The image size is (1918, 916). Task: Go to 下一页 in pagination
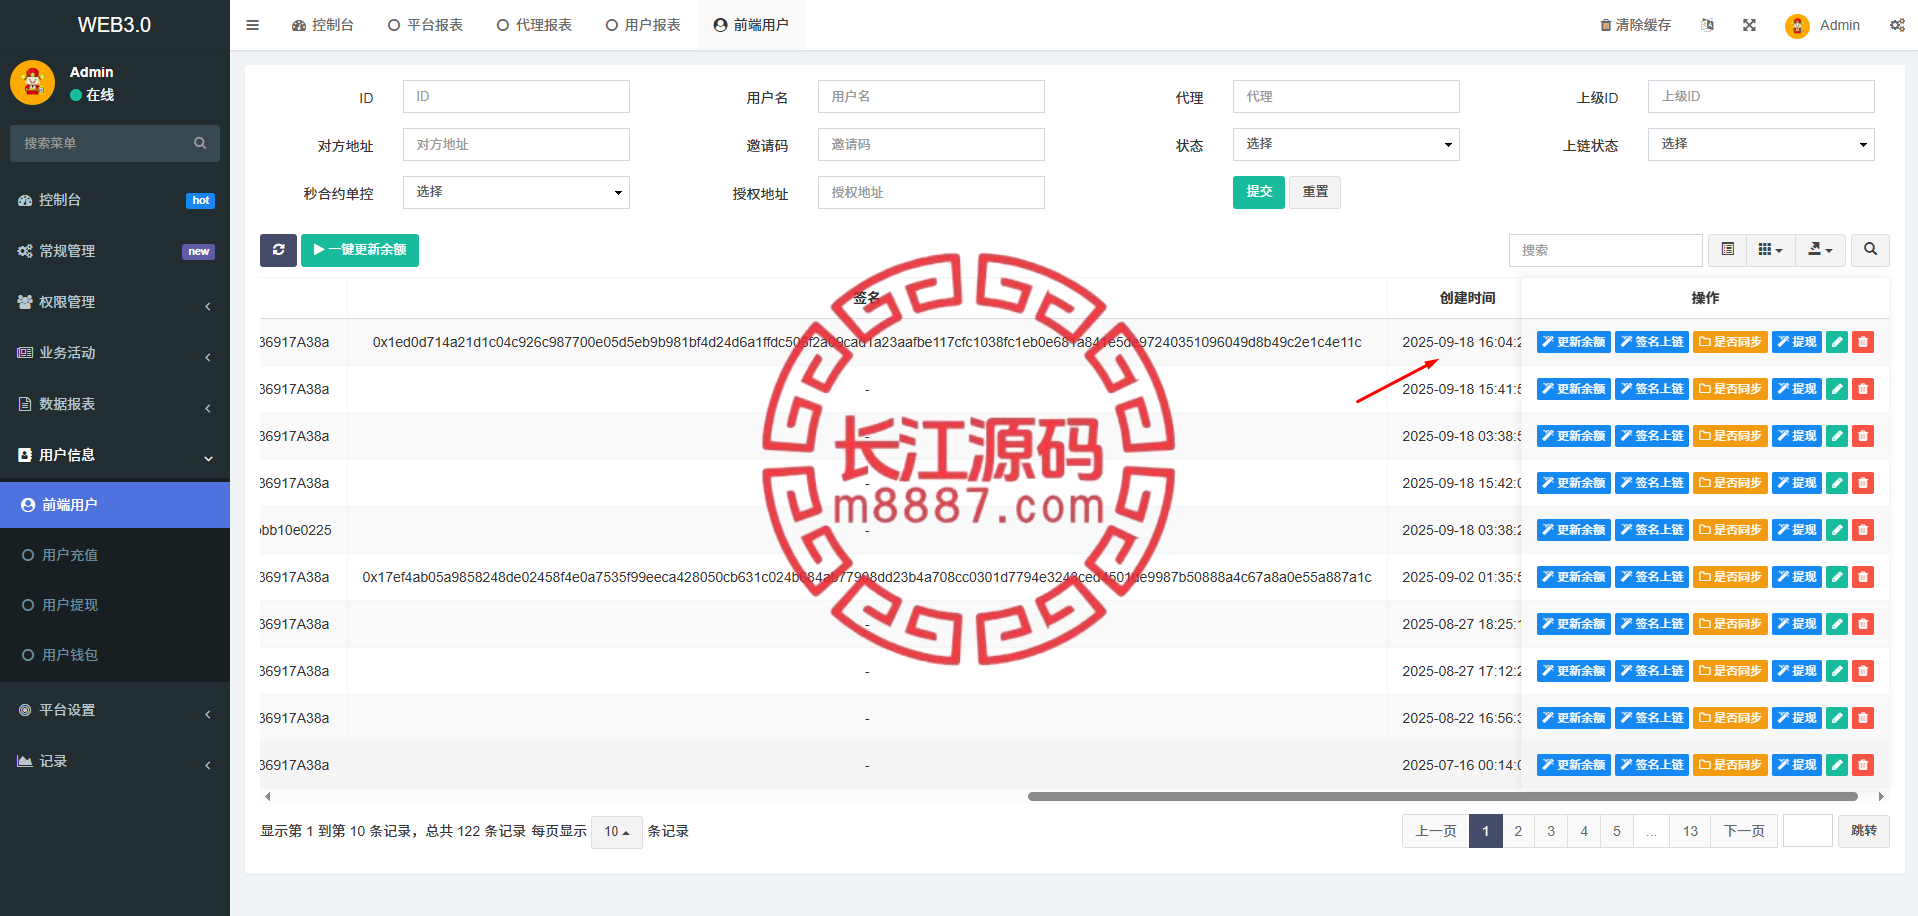[x=1744, y=831]
